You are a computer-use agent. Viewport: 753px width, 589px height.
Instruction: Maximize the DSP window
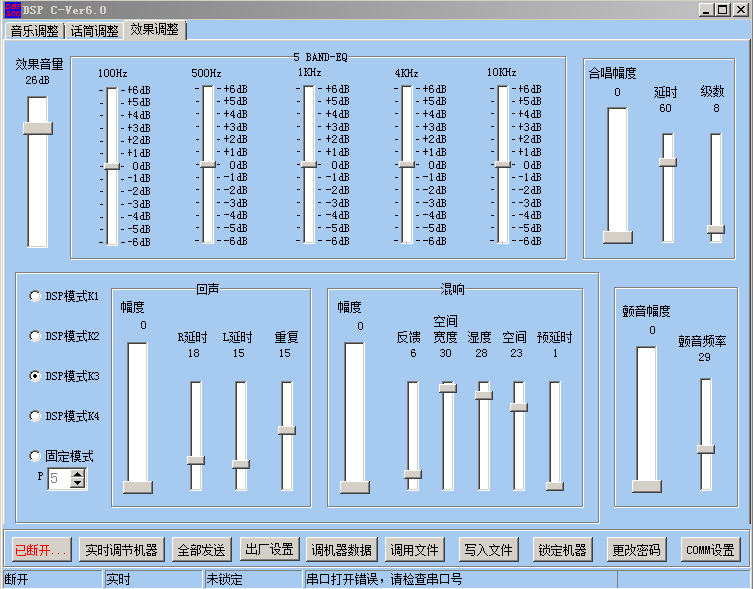723,10
